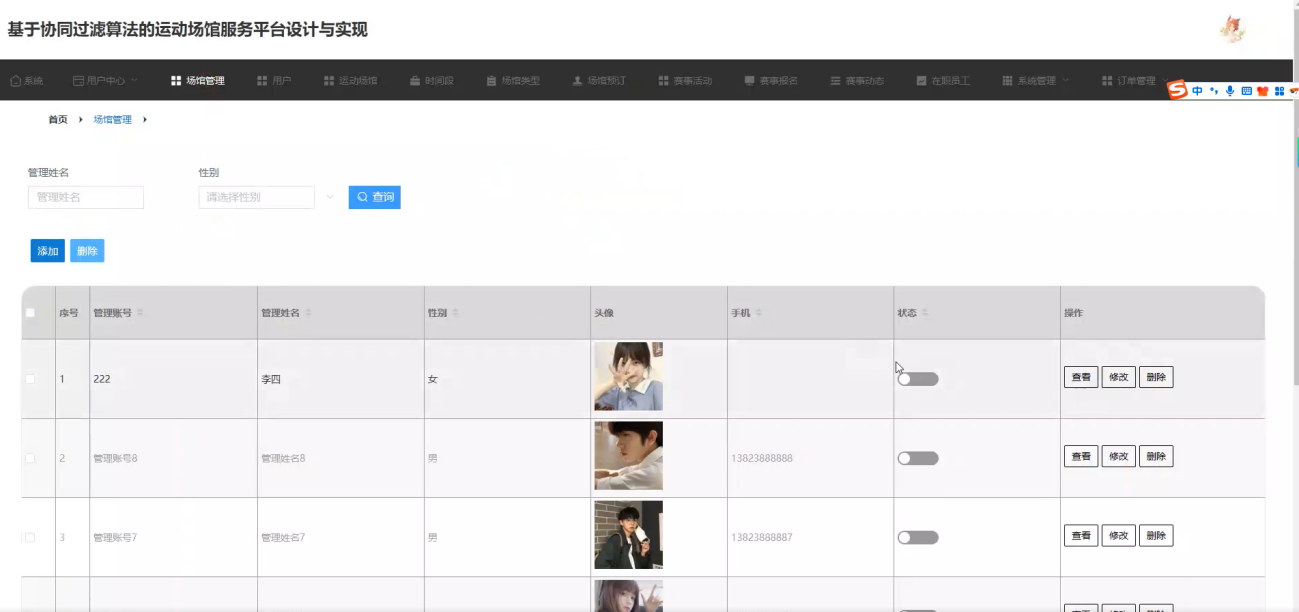Click 修改 for row 管理账号7
Image resolution: width=1299 pixels, height=612 pixels.
[1119, 536]
